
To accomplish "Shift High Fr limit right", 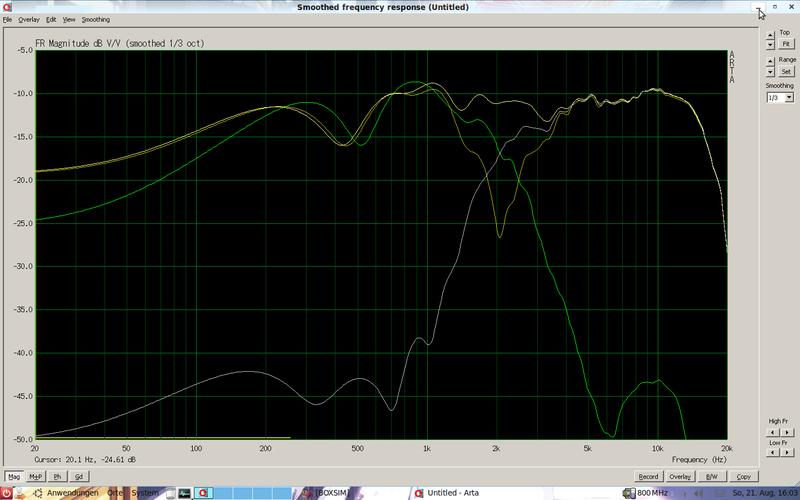I will (x=787, y=432).
